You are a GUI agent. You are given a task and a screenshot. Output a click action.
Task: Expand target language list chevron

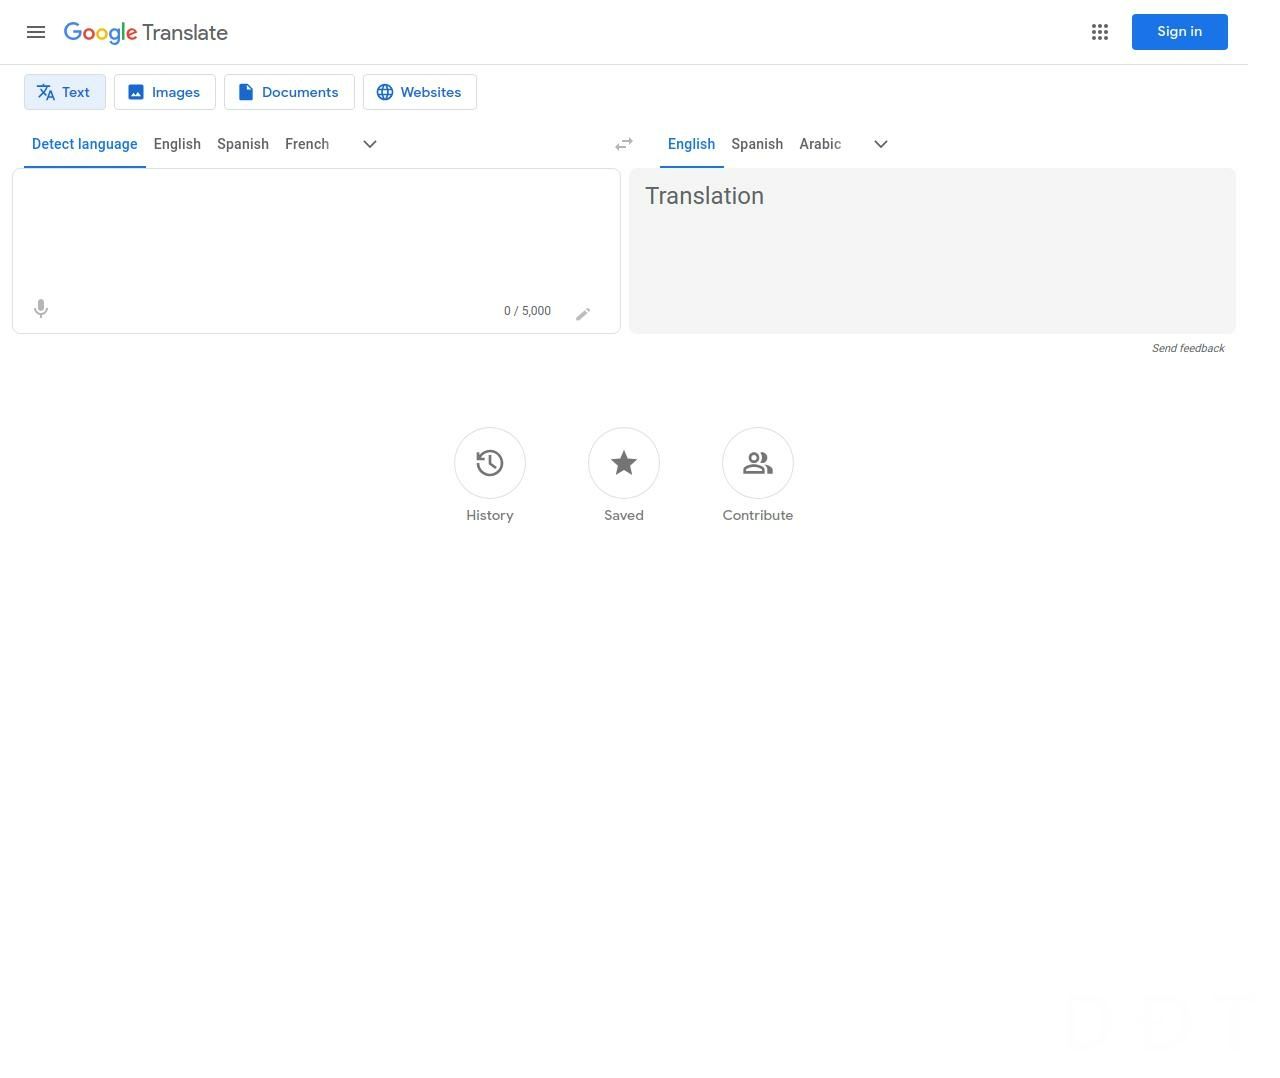pos(881,144)
